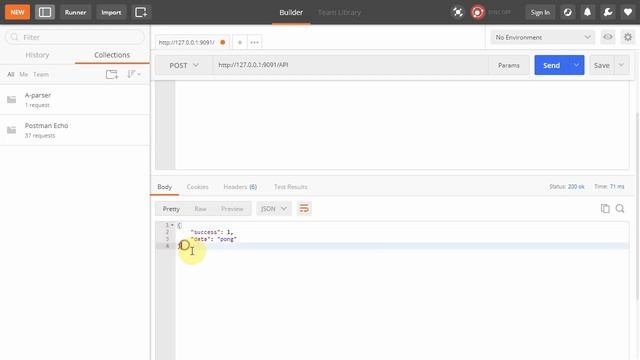This screenshot has width=640, height=360.
Task: Open the Runner
Action: click(x=76, y=12)
